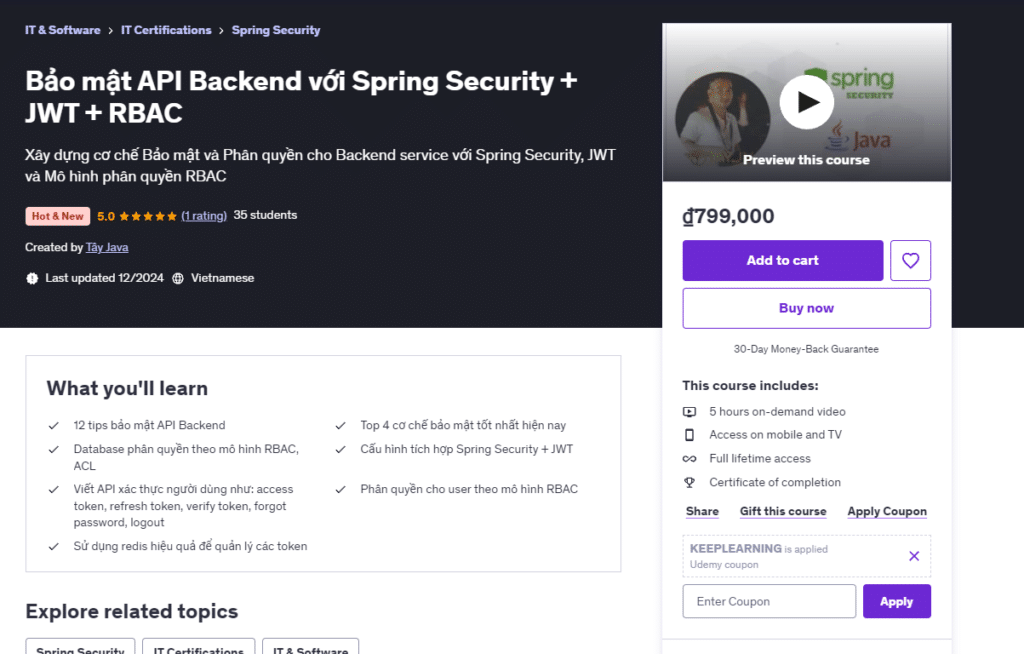The width and height of the screenshot is (1024, 654).
Task: Open the (1 rating) link
Action: 204,215
